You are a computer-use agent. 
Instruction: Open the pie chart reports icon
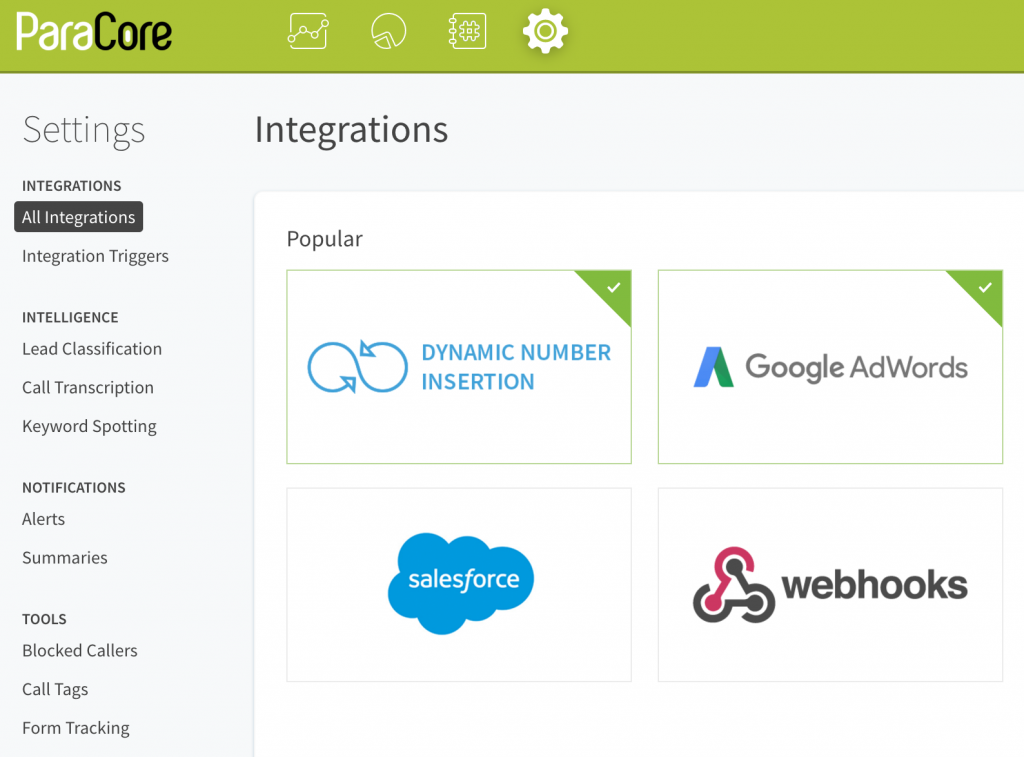[x=389, y=31]
